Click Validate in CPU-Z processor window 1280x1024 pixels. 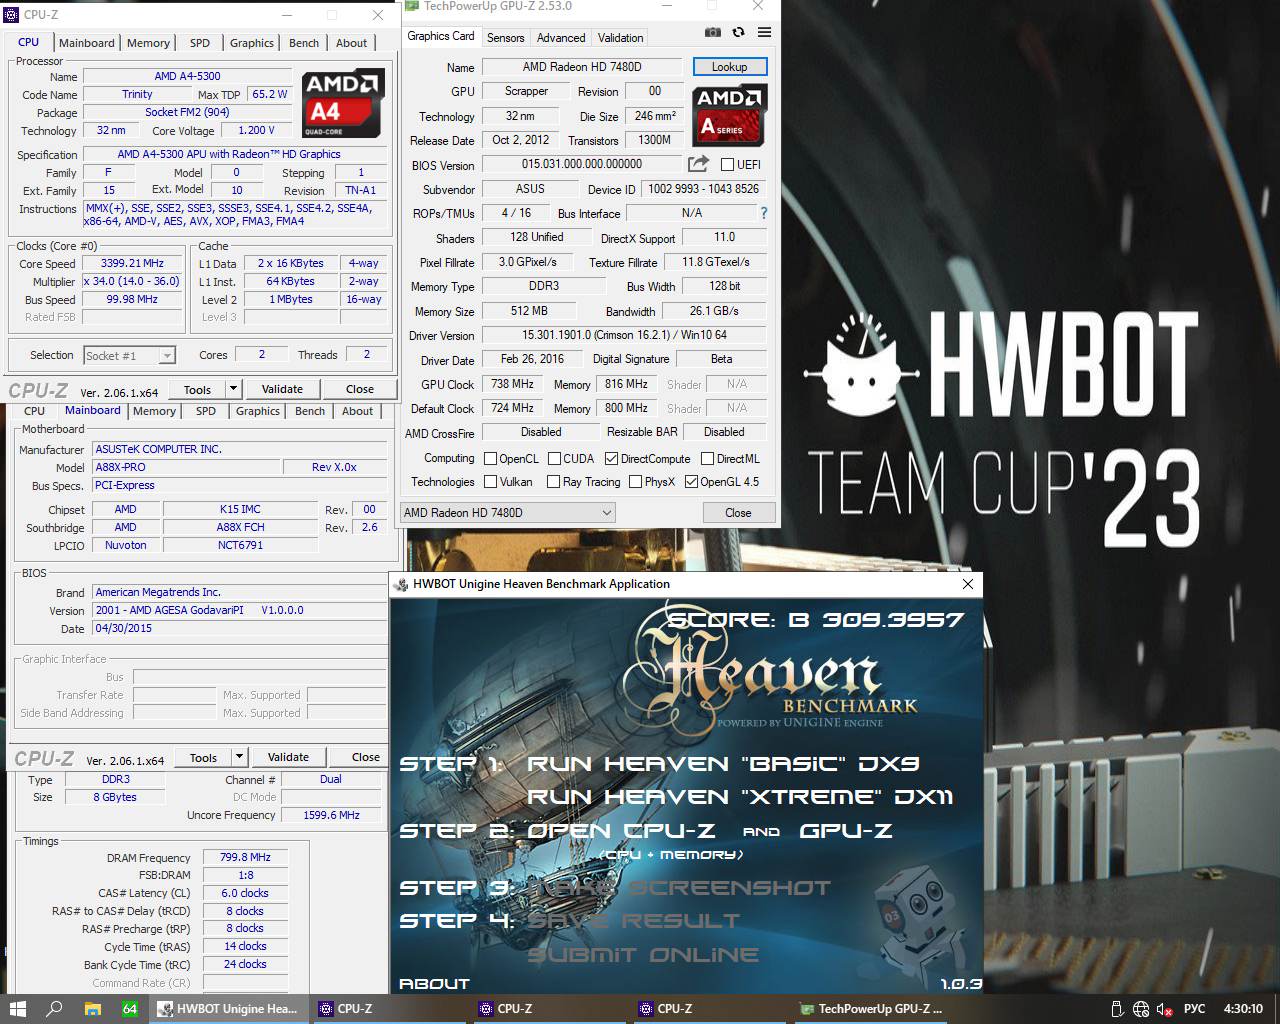tap(282, 389)
